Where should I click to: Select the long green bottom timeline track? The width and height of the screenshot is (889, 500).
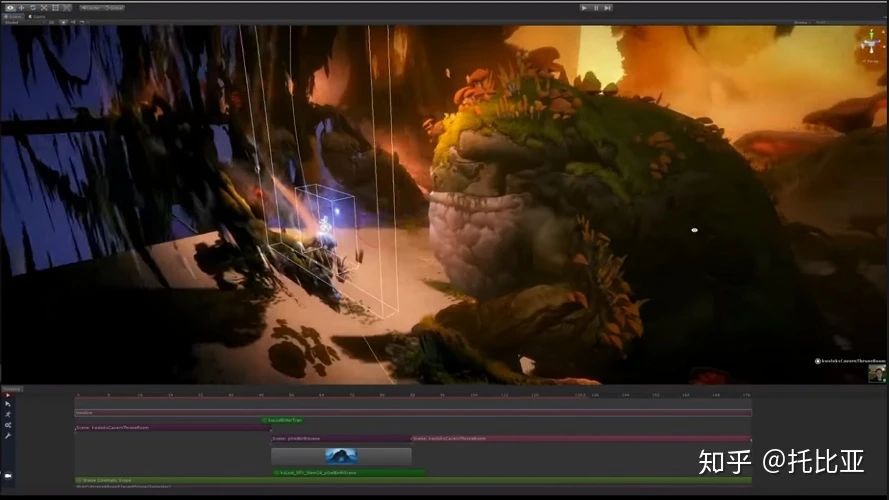(413, 480)
